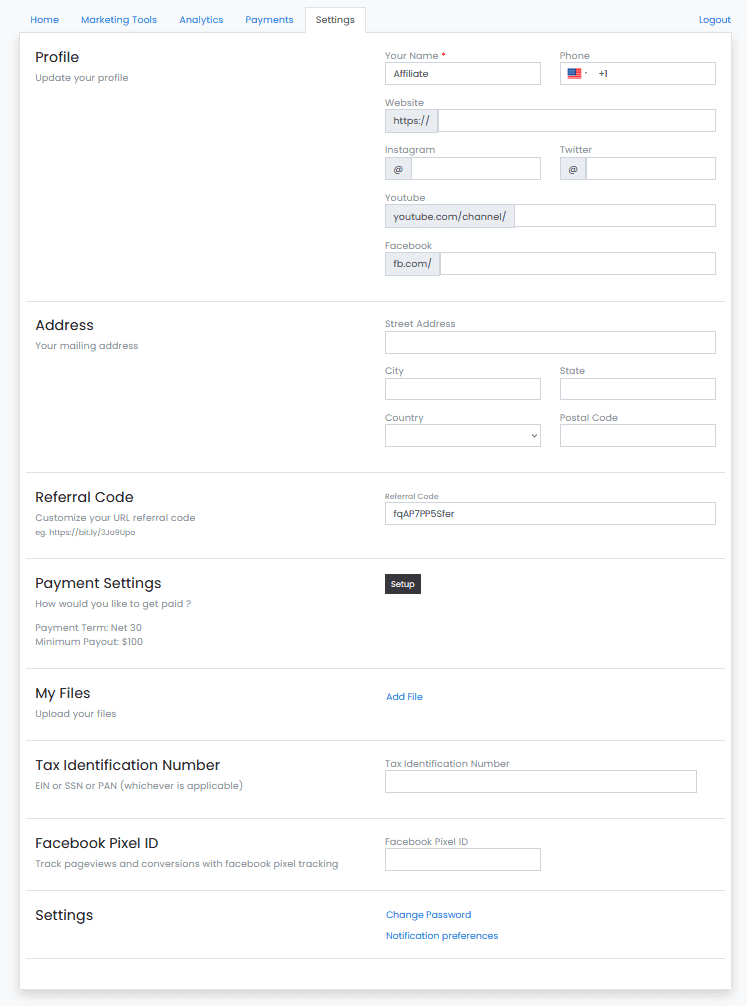Open Notification preferences
This screenshot has height=1006, width=747.
(x=442, y=936)
